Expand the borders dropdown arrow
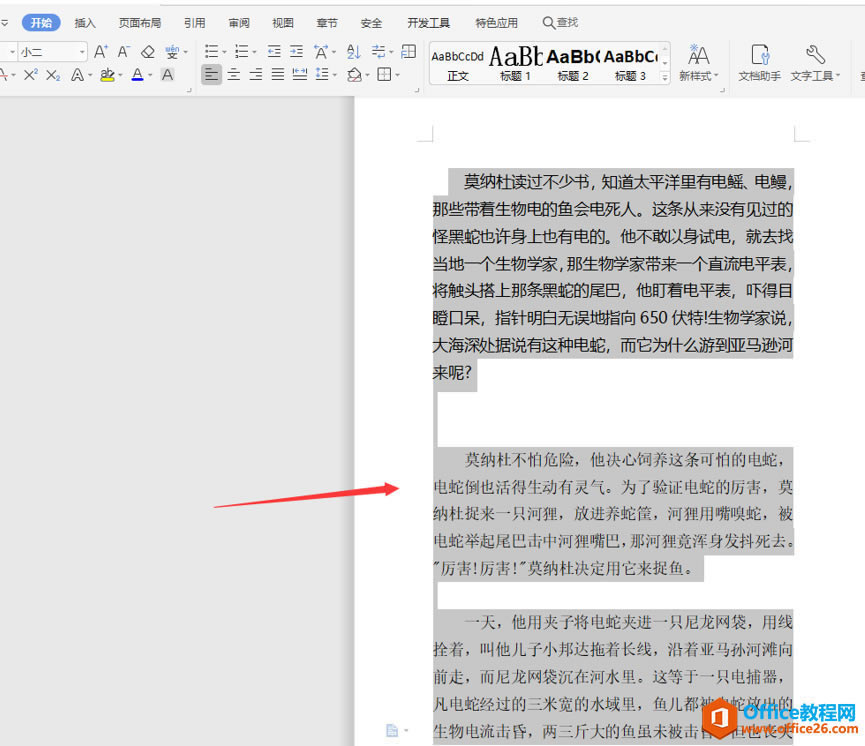The width and height of the screenshot is (865, 746). pos(397,75)
